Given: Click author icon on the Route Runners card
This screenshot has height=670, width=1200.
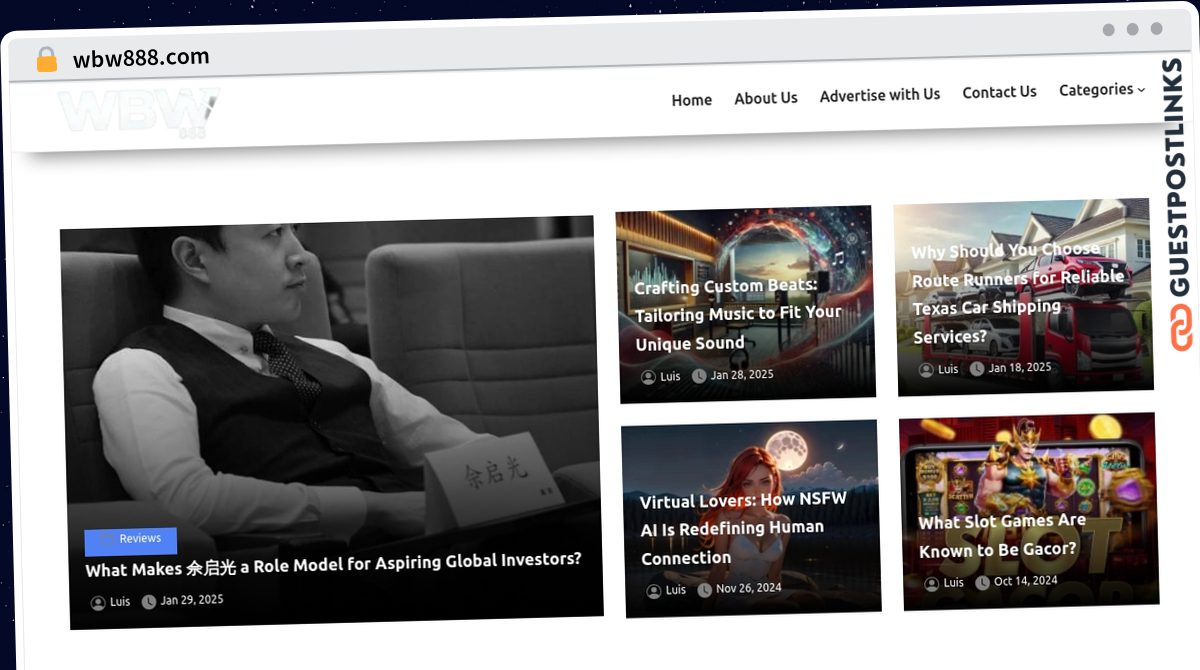Looking at the screenshot, I should (x=927, y=370).
